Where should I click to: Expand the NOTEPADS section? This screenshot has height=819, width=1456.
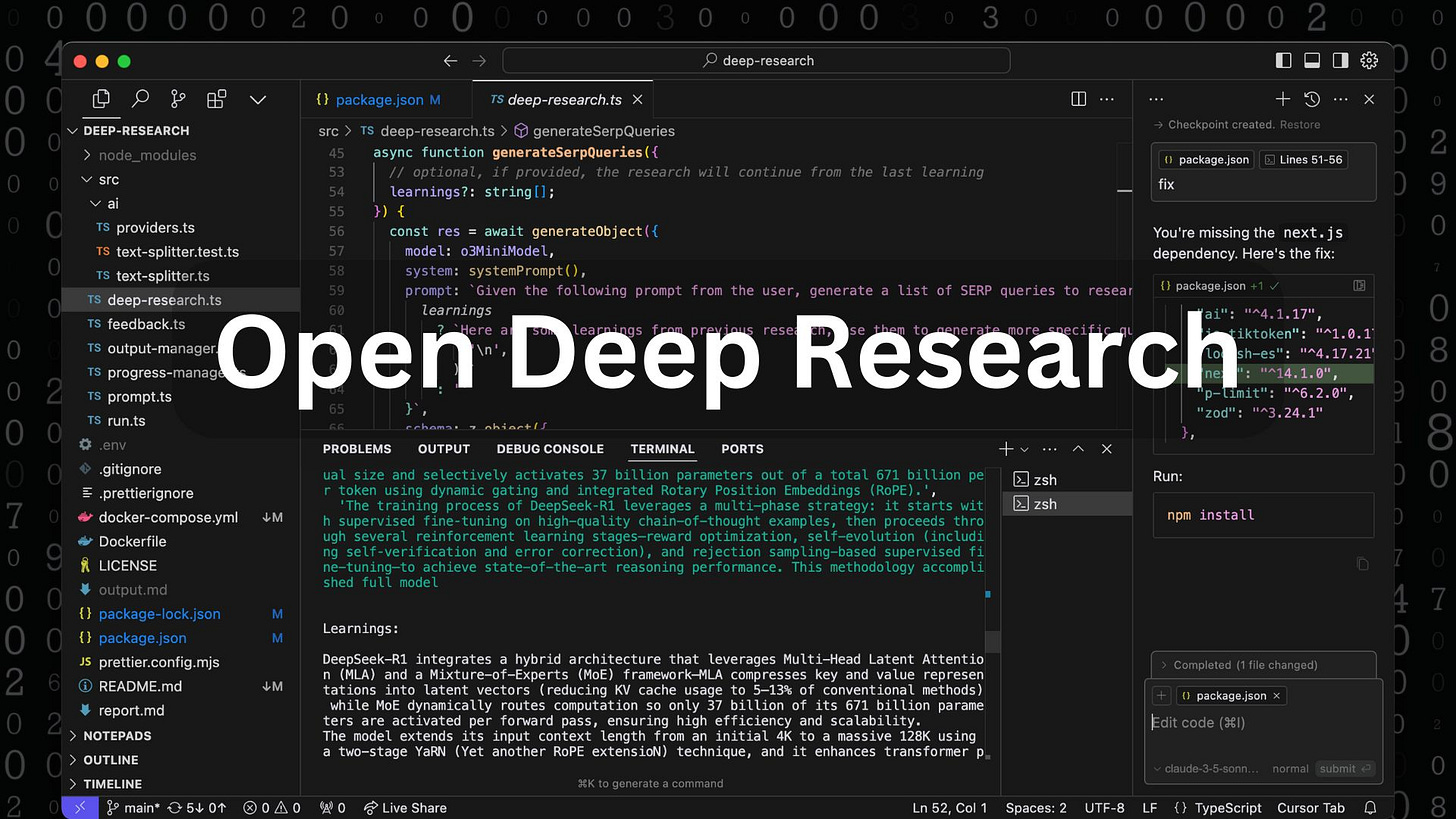[x=117, y=736]
